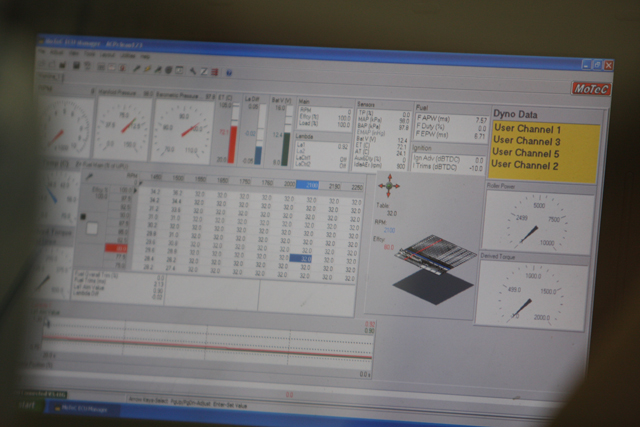Select the 2000 RPM column header

coord(289,184)
